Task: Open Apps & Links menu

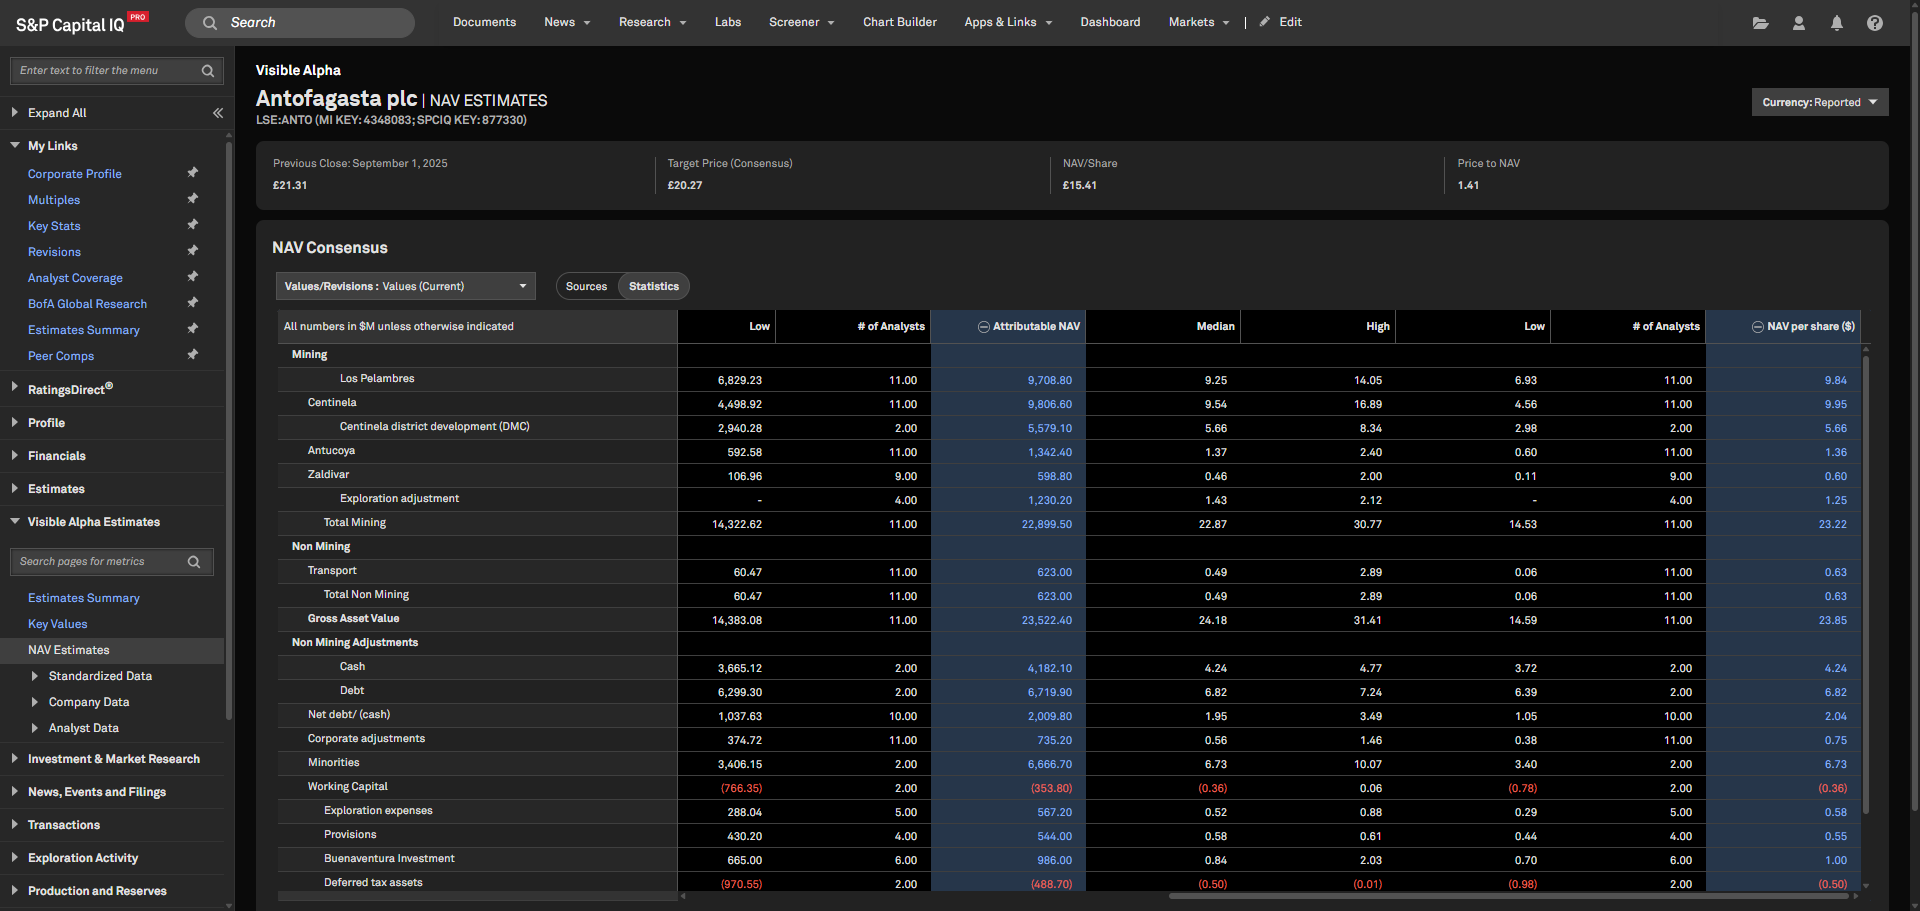Action: [x=1008, y=22]
